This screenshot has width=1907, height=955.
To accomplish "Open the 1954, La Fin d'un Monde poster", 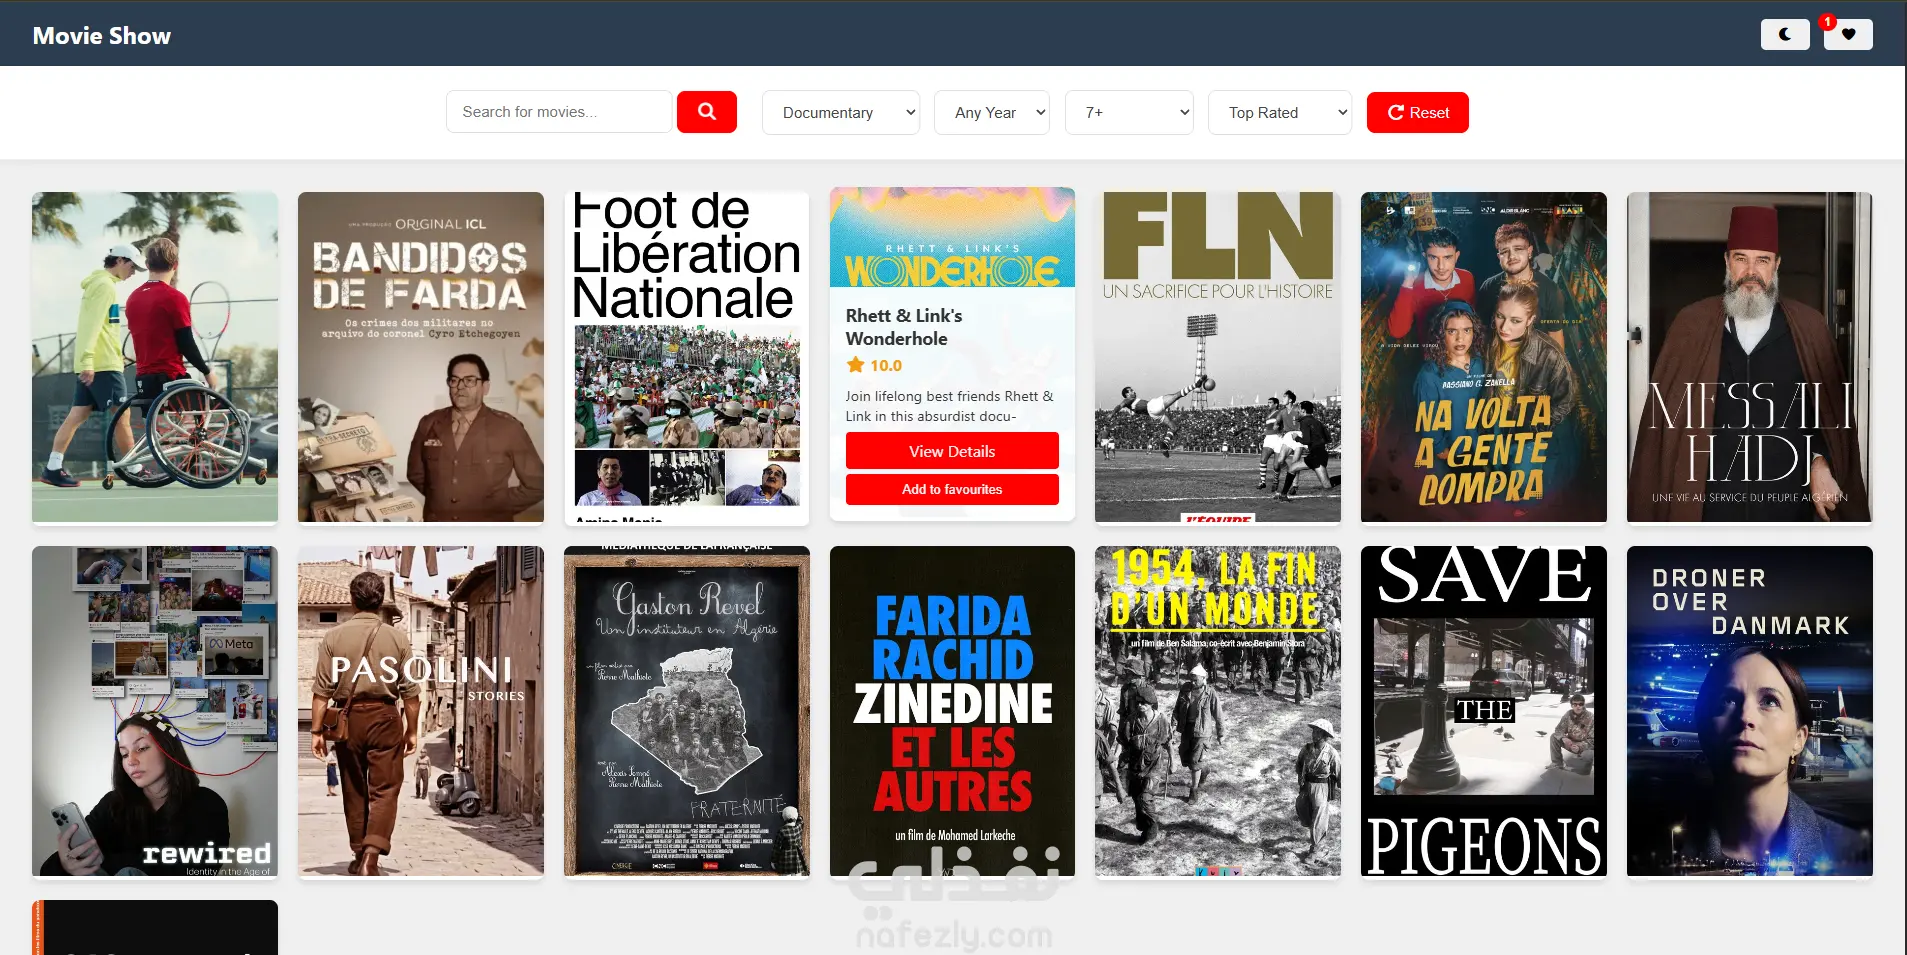I will [x=1218, y=711].
